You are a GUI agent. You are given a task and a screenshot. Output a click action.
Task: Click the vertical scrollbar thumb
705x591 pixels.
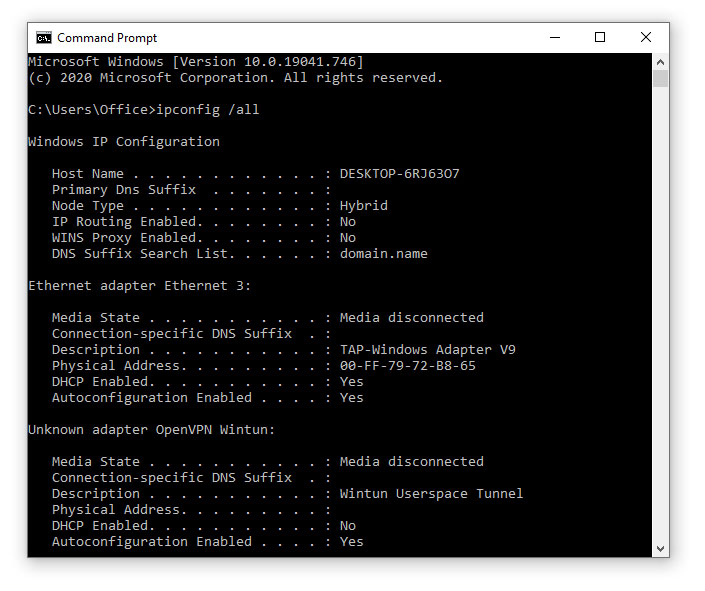click(x=660, y=79)
